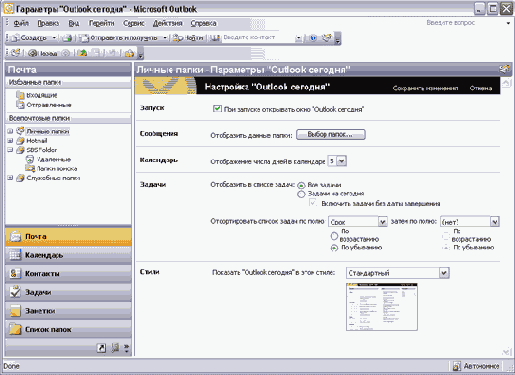
Task: Open the (нет) secondary sort dropdown
Action: (495, 222)
